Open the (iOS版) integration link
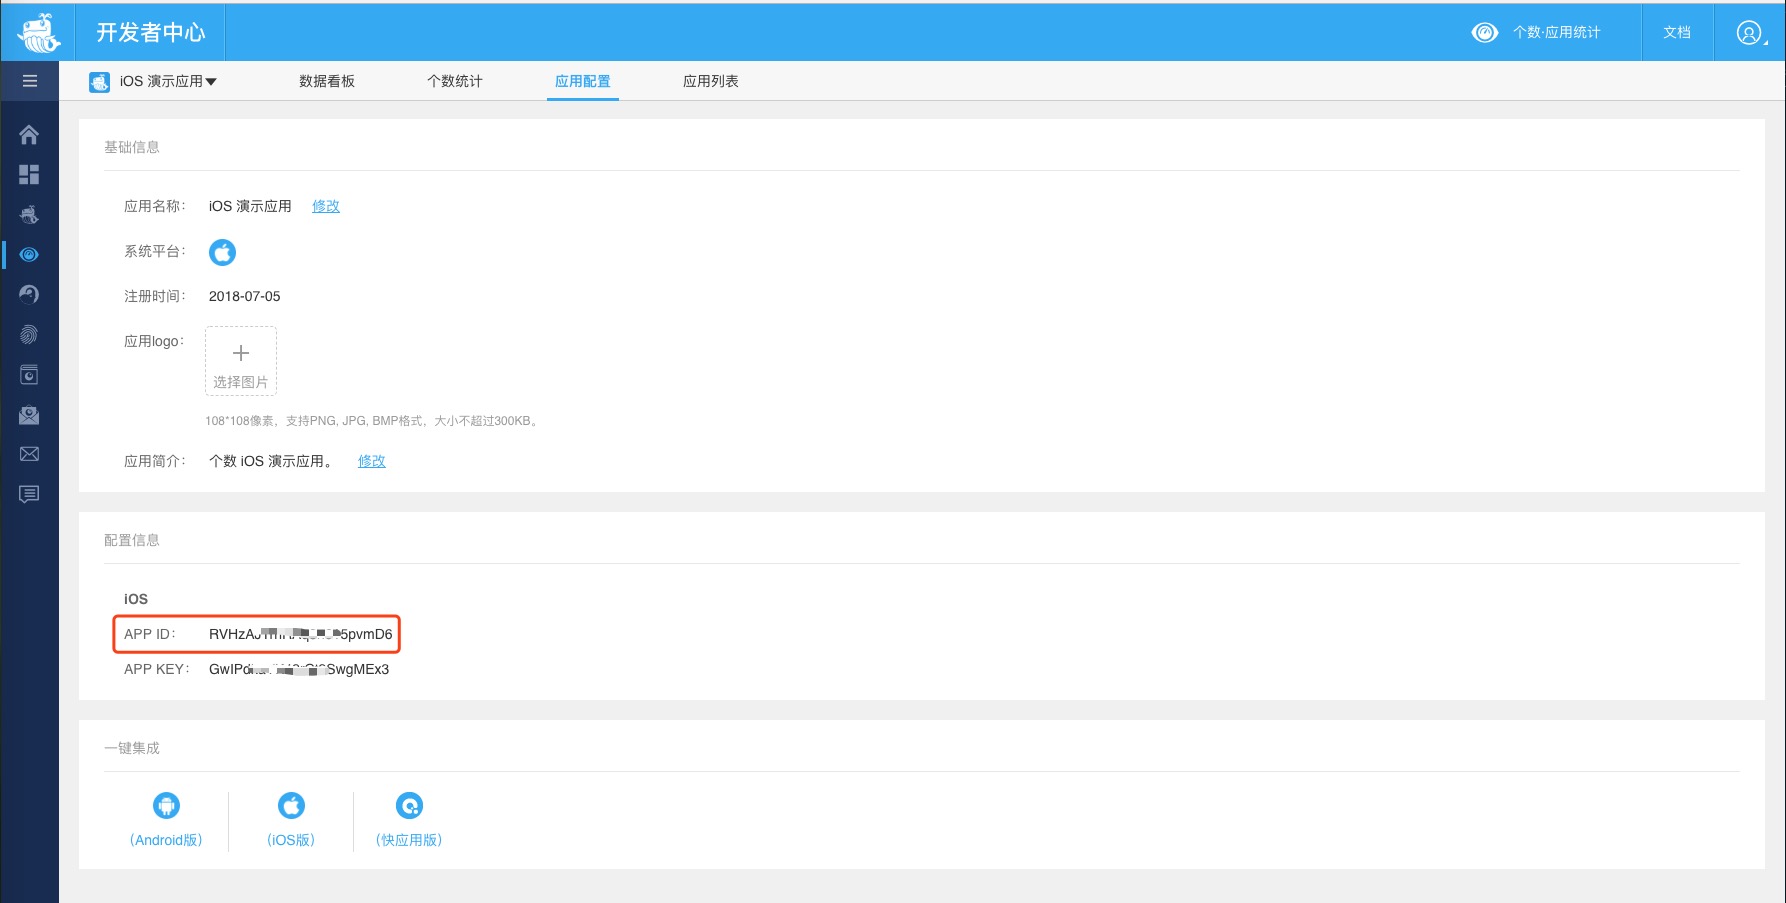The height and width of the screenshot is (903, 1786). coord(291,840)
